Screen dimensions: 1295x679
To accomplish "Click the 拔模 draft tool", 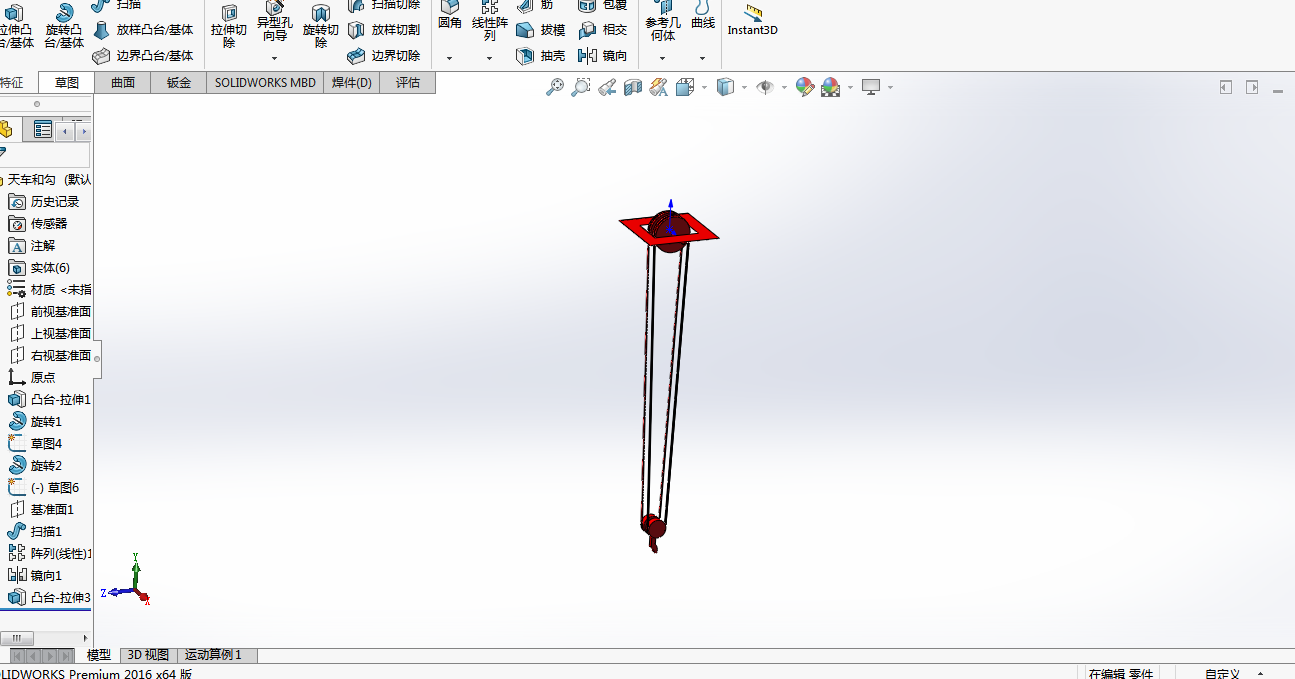I will tap(541, 30).
